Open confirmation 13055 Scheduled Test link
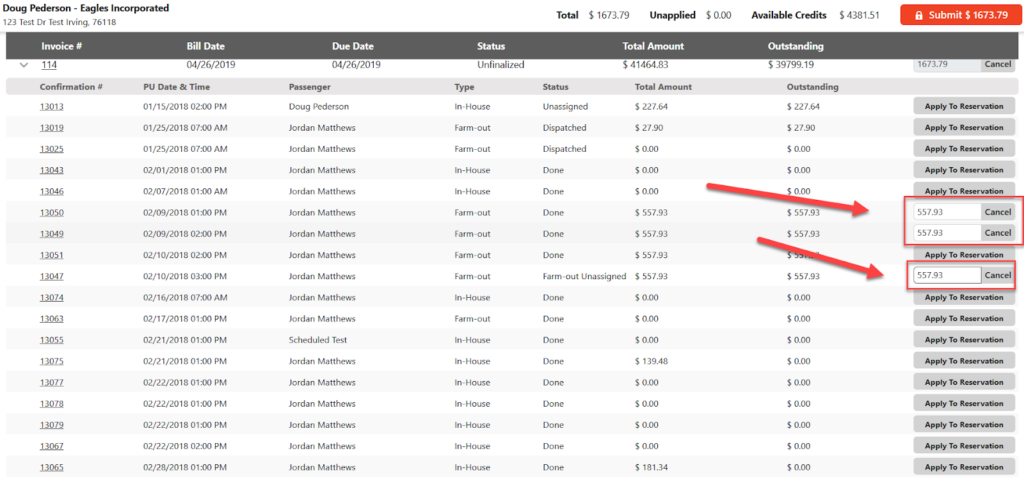 (x=52, y=340)
